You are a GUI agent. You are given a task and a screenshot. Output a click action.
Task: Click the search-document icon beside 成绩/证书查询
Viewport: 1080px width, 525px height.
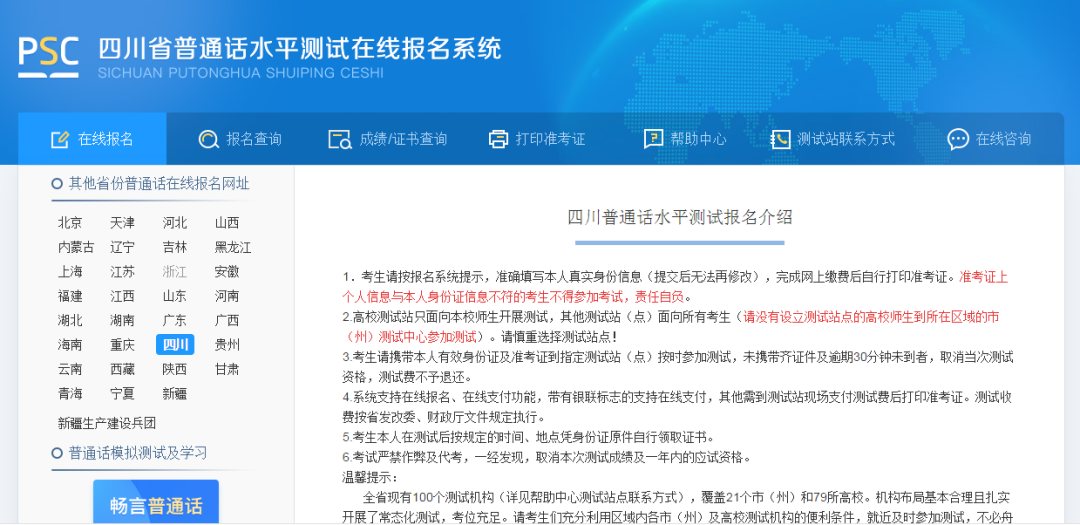pyautogui.click(x=340, y=139)
